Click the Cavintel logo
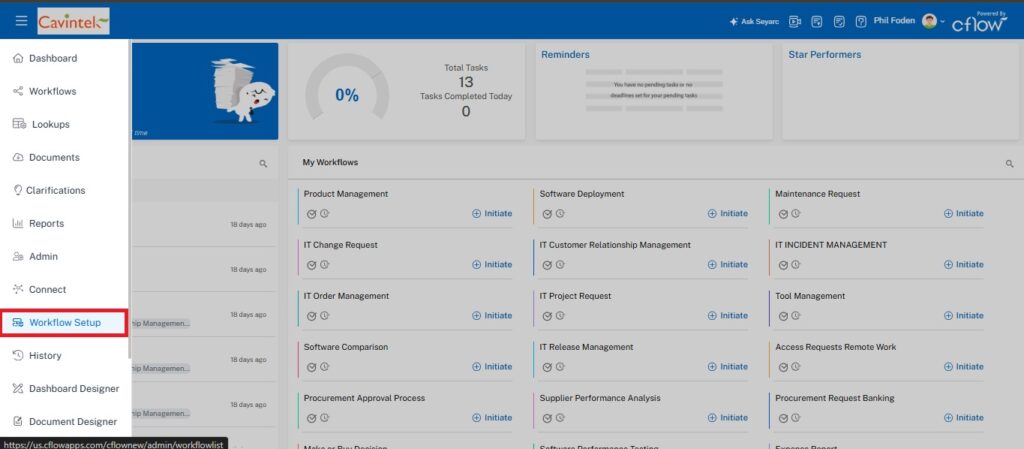1024x449 pixels. 73,21
